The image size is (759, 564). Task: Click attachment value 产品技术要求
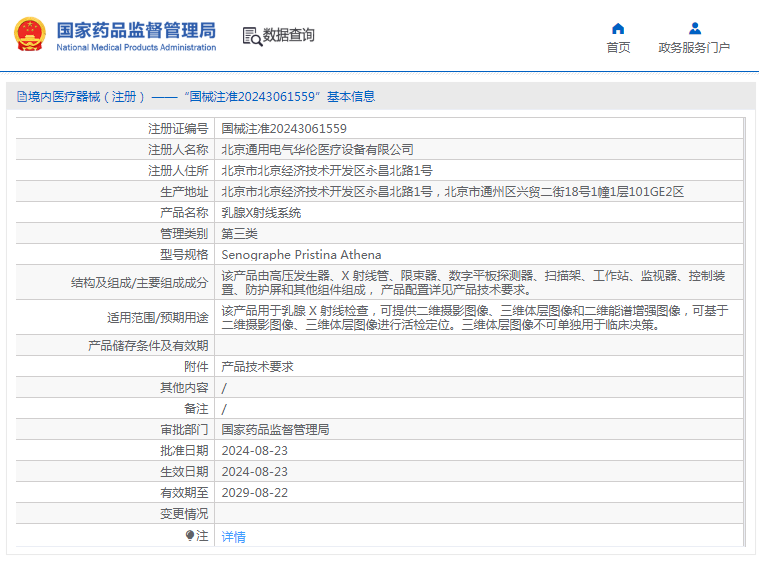(257, 367)
